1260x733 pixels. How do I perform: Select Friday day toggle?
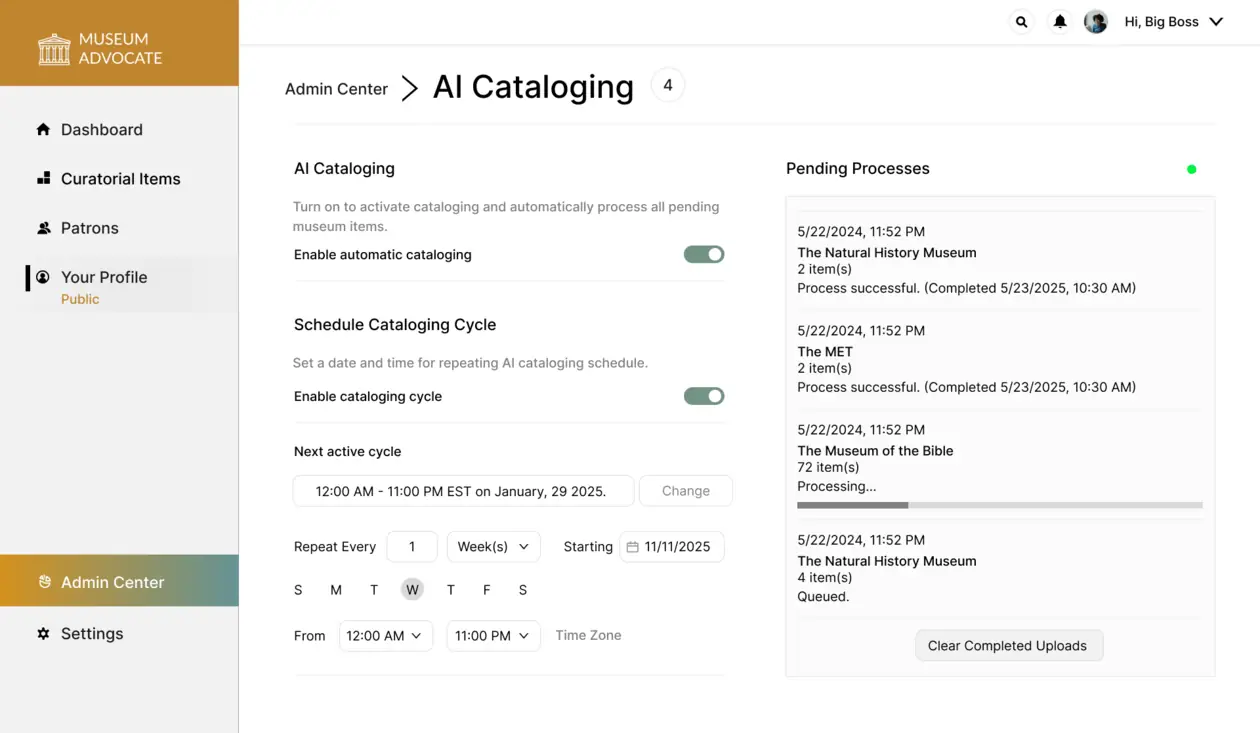pos(487,590)
